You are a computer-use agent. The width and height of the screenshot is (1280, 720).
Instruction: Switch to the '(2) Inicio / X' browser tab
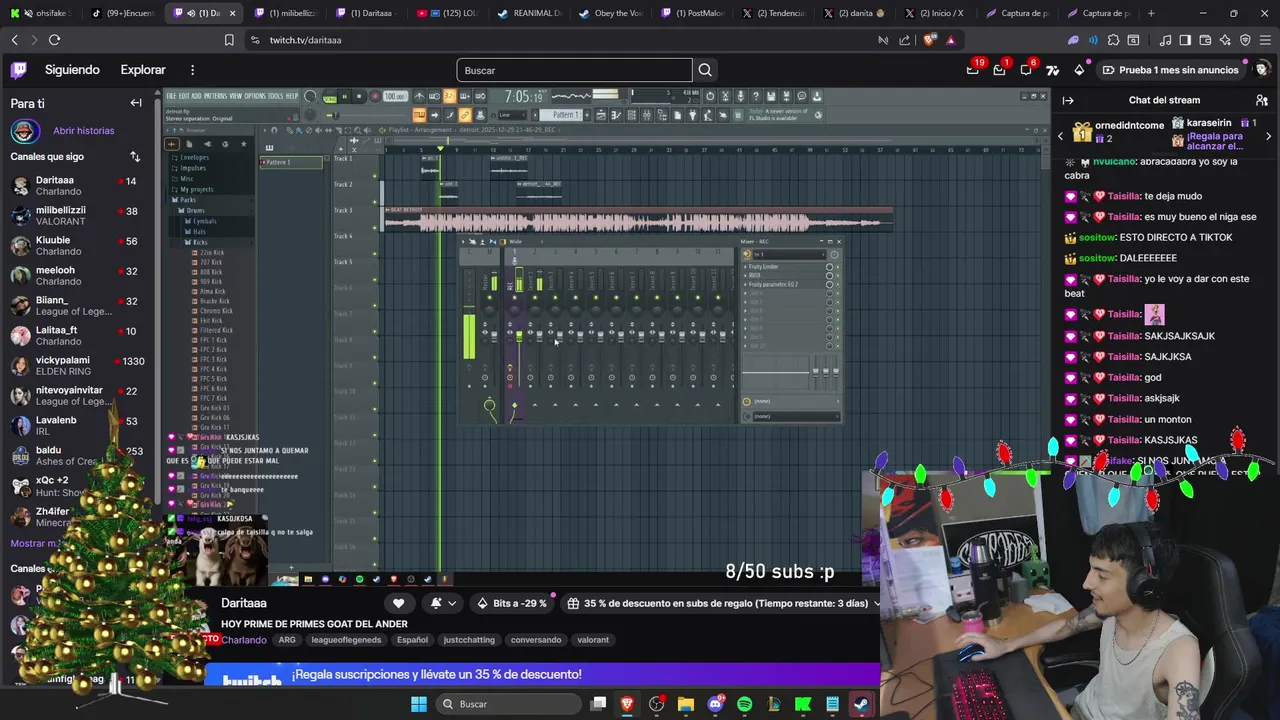[934, 13]
